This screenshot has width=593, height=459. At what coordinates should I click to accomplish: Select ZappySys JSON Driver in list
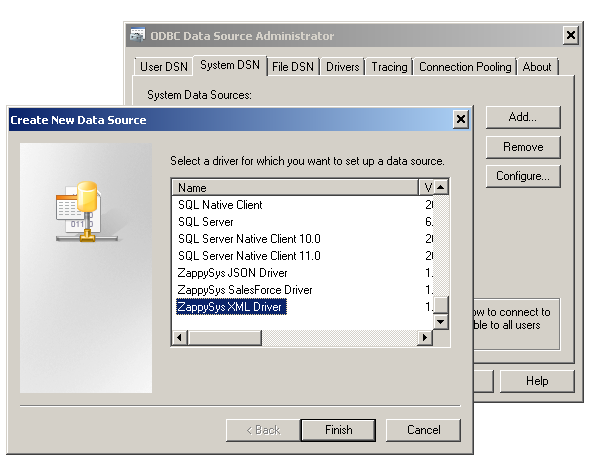tap(232, 273)
